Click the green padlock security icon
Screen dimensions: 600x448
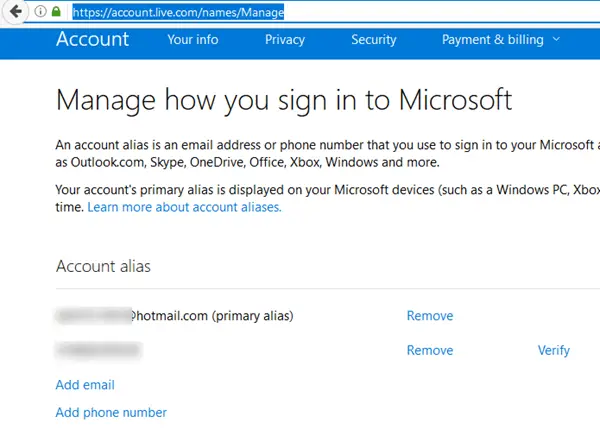click(x=56, y=13)
